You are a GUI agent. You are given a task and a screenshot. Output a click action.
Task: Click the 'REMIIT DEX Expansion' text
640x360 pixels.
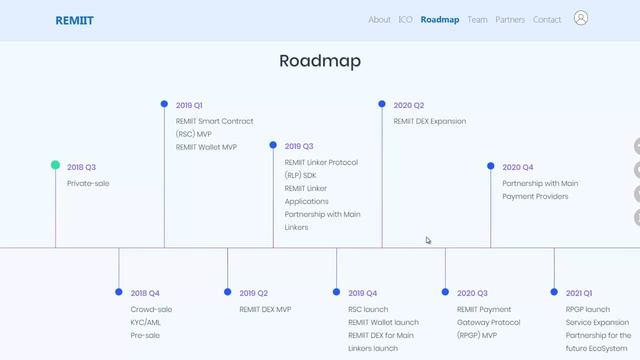click(429, 121)
